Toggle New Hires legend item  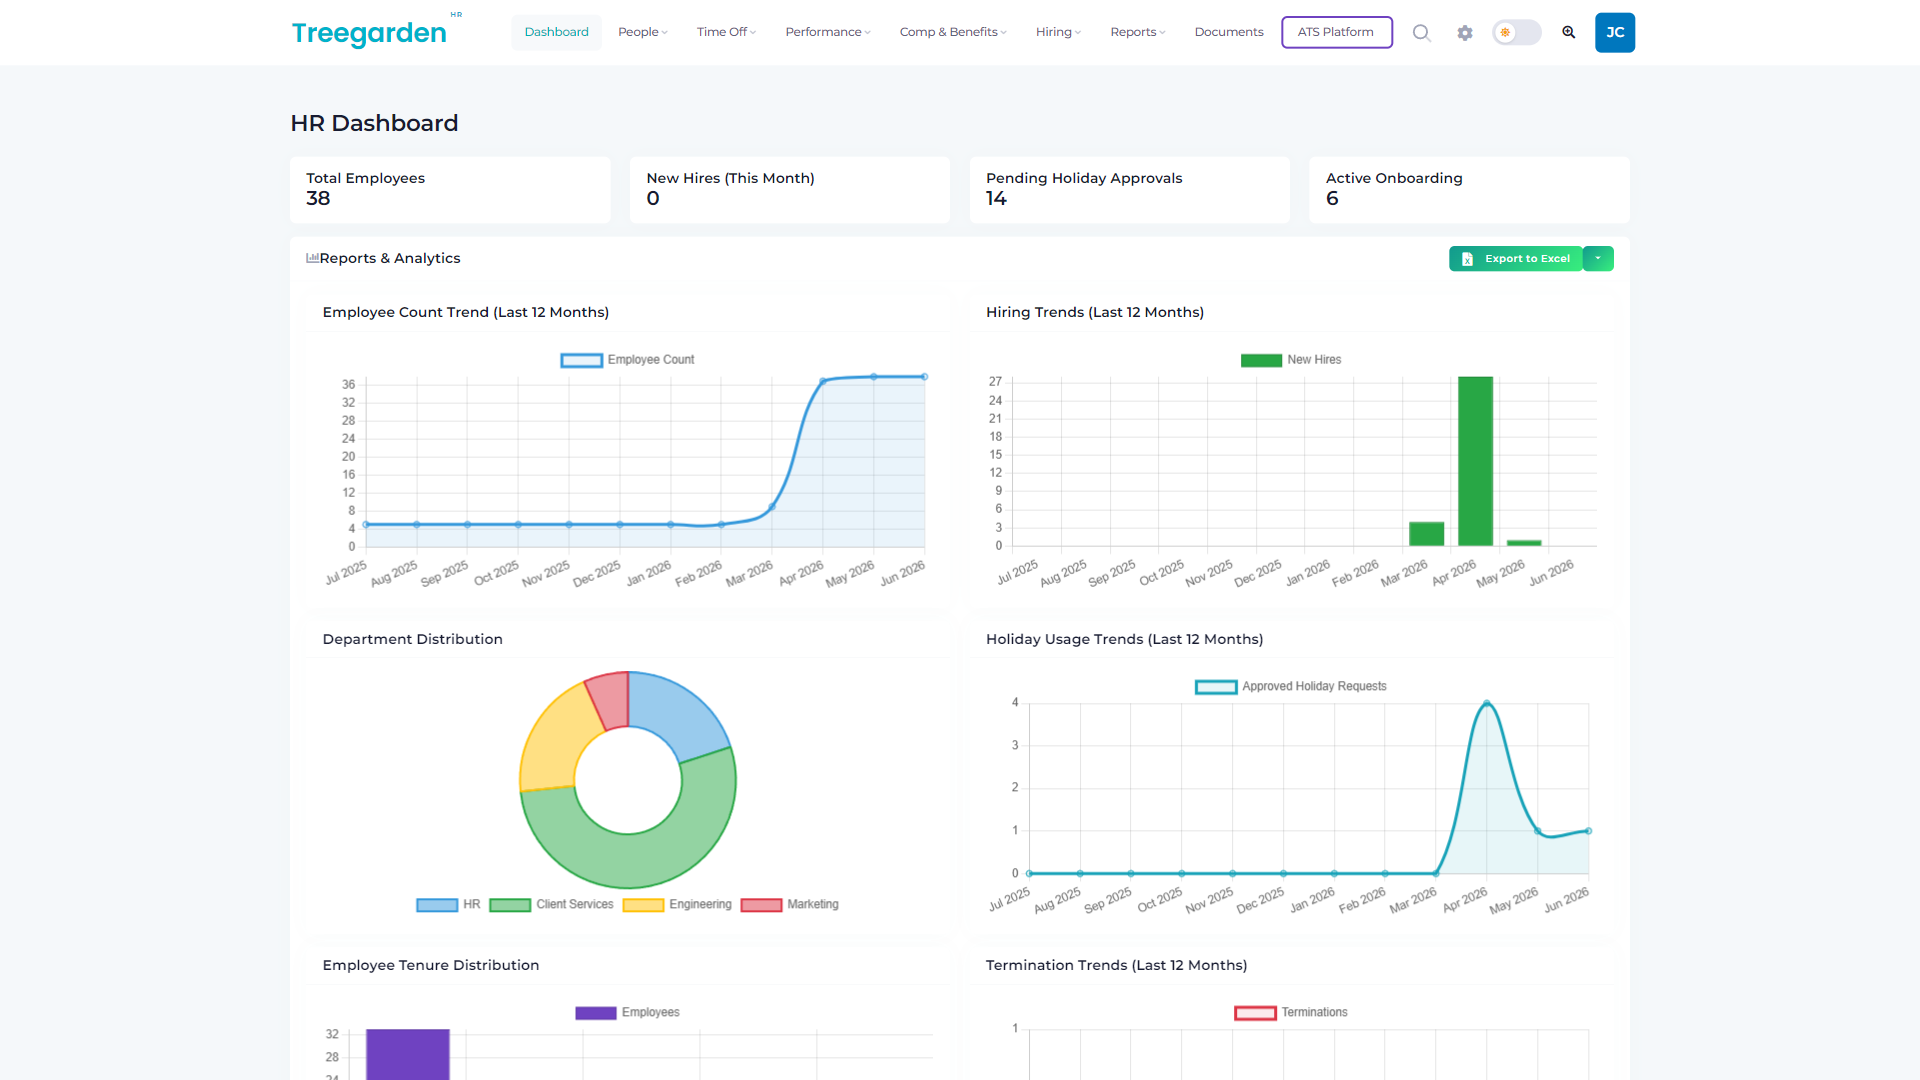point(1291,360)
